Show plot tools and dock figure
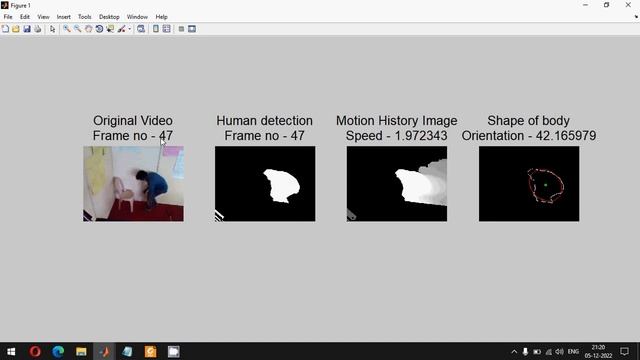The width and height of the screenshot is (640, 360). pyautogui.click(x=192, y=29)
